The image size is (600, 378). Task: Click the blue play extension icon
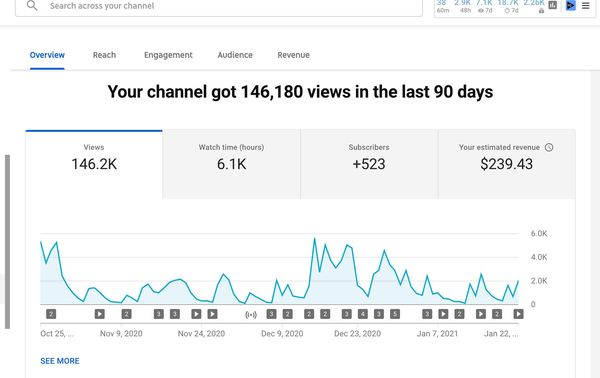(x=571, y=5)
